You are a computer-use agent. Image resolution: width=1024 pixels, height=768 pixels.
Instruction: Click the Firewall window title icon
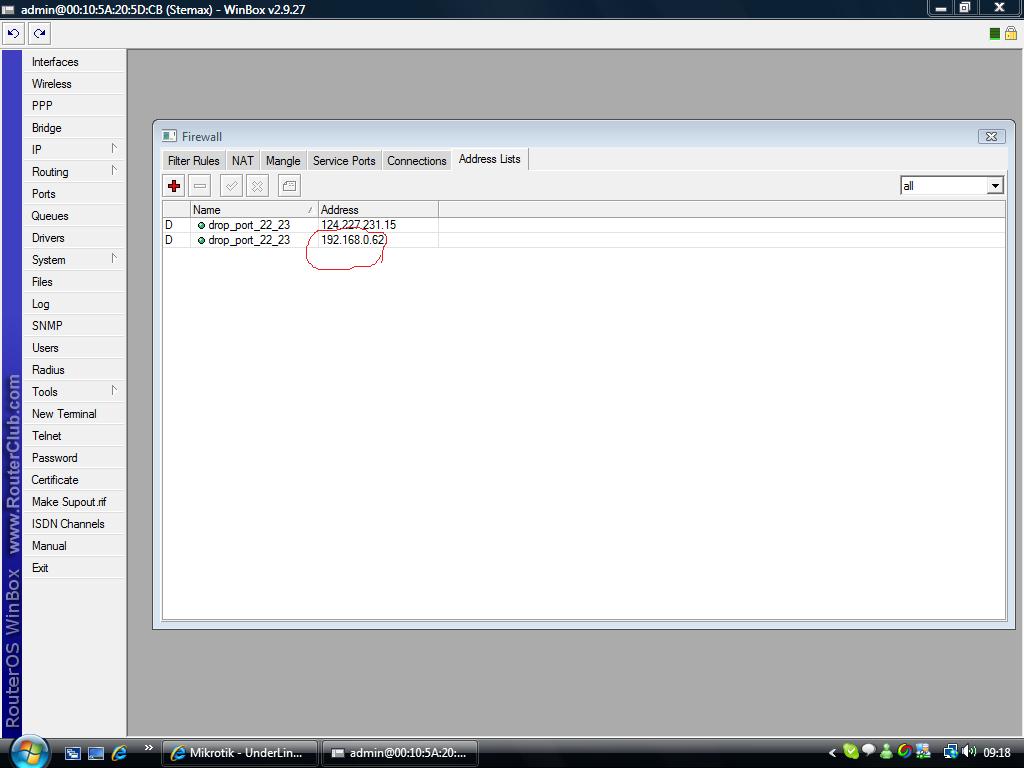pos(169,136)
